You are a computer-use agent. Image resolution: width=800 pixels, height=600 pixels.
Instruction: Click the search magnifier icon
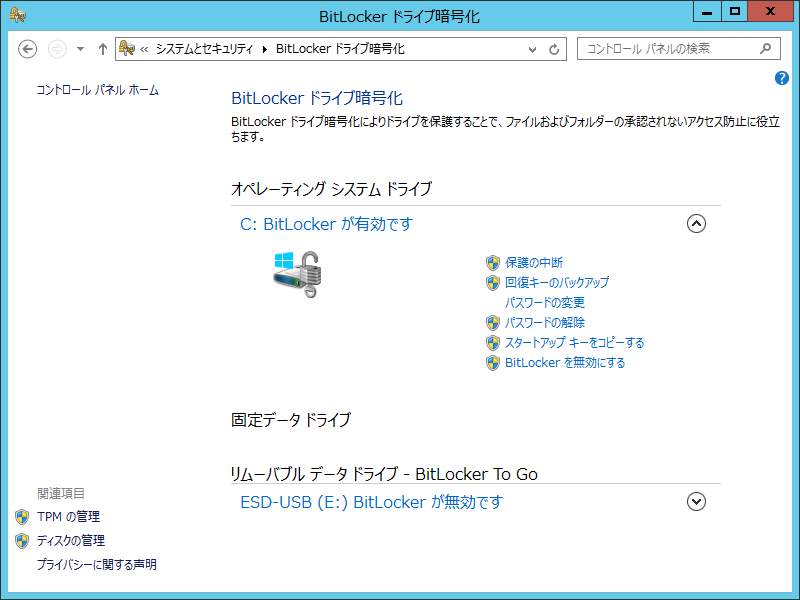(x=765, y=48)
